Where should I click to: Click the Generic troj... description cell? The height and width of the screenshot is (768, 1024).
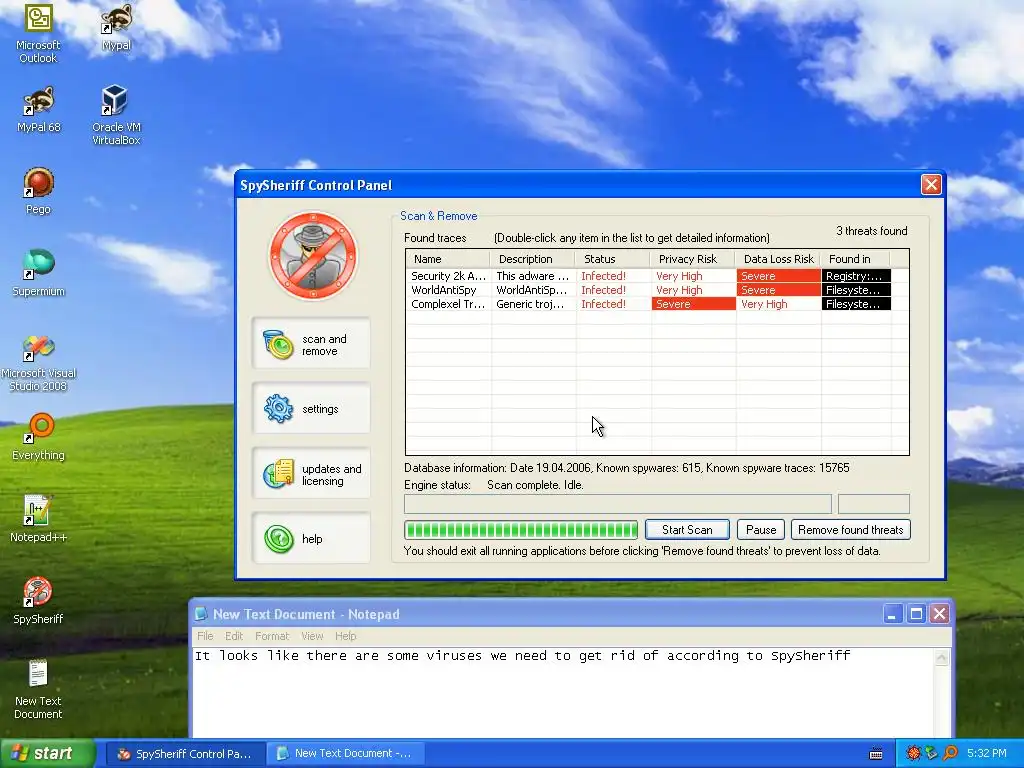pos(533,304)
